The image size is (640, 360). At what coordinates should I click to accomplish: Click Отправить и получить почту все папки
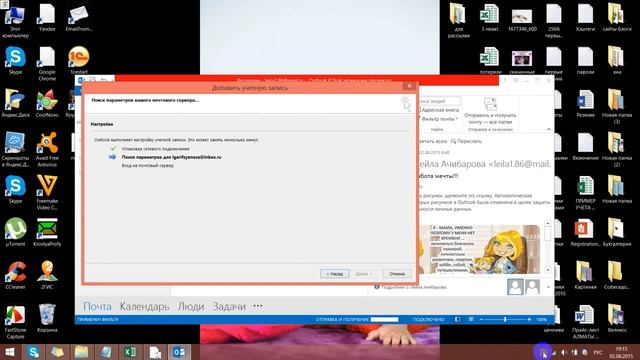(x=490, y=111)
